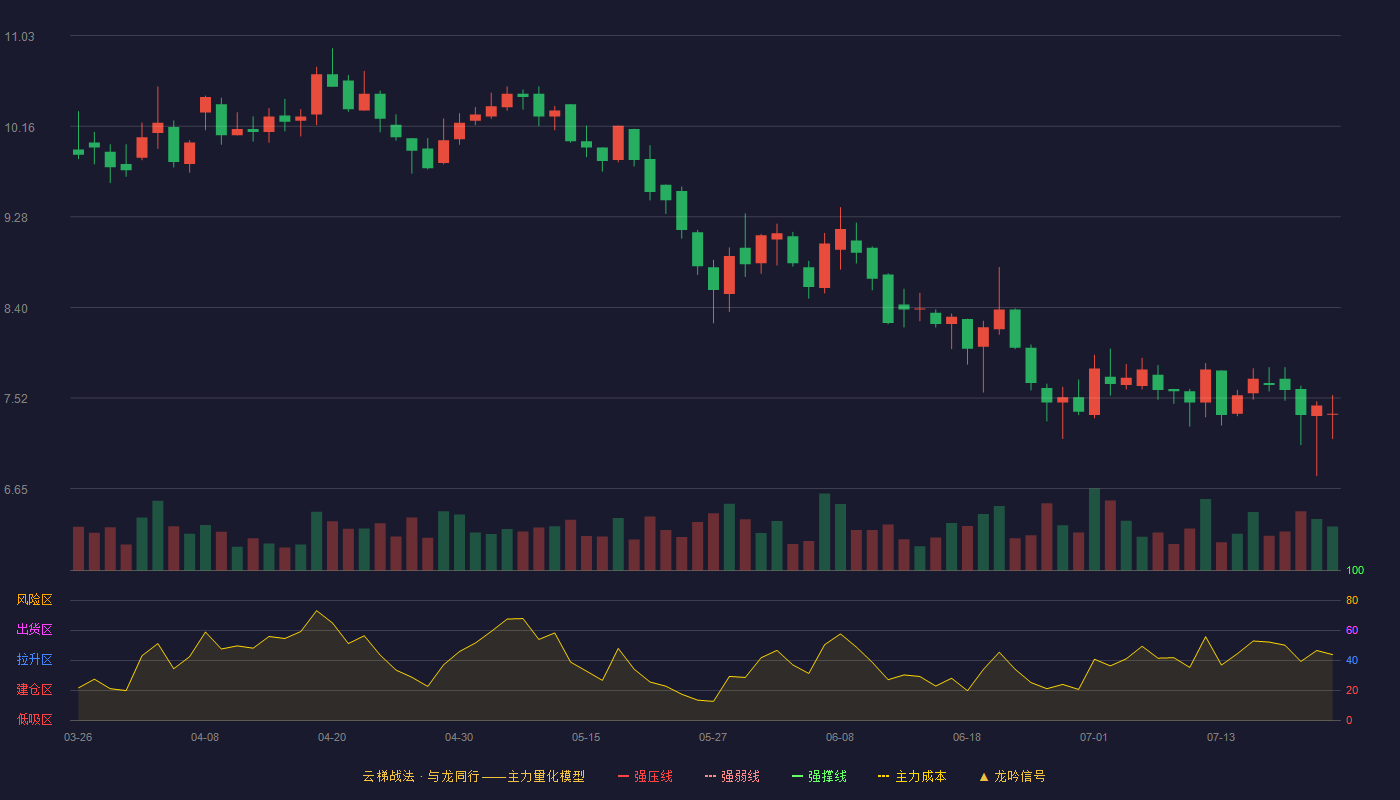Click the 07-13 date label
Viewport: 1400px width, 800px height.
[x=1221, y=737]
